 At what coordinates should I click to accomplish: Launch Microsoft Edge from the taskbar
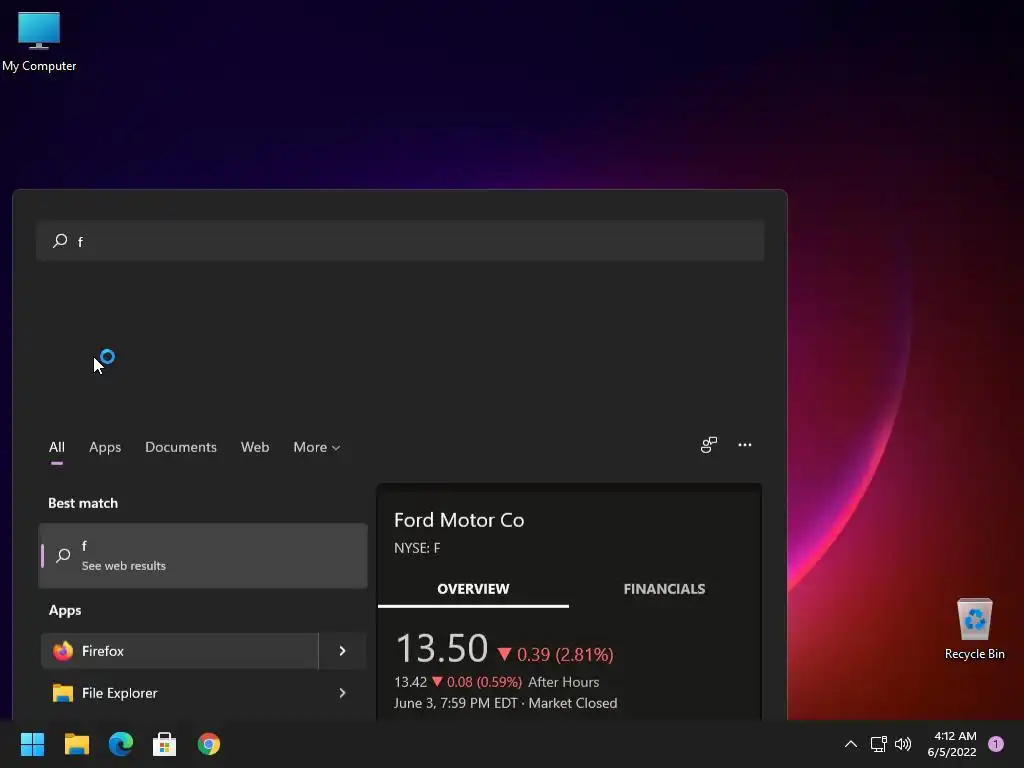pyautogui.click(x=121, y=744)
